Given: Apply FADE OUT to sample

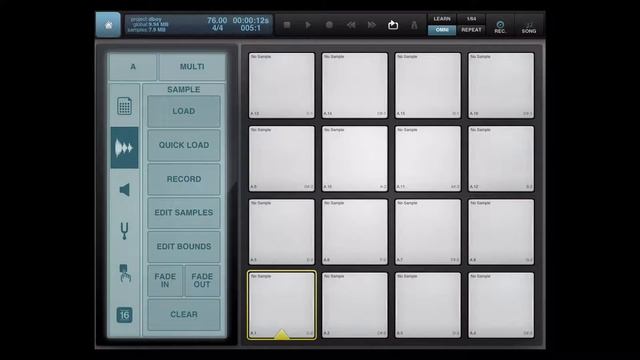Looking at the screenshot, I should 202,280.
